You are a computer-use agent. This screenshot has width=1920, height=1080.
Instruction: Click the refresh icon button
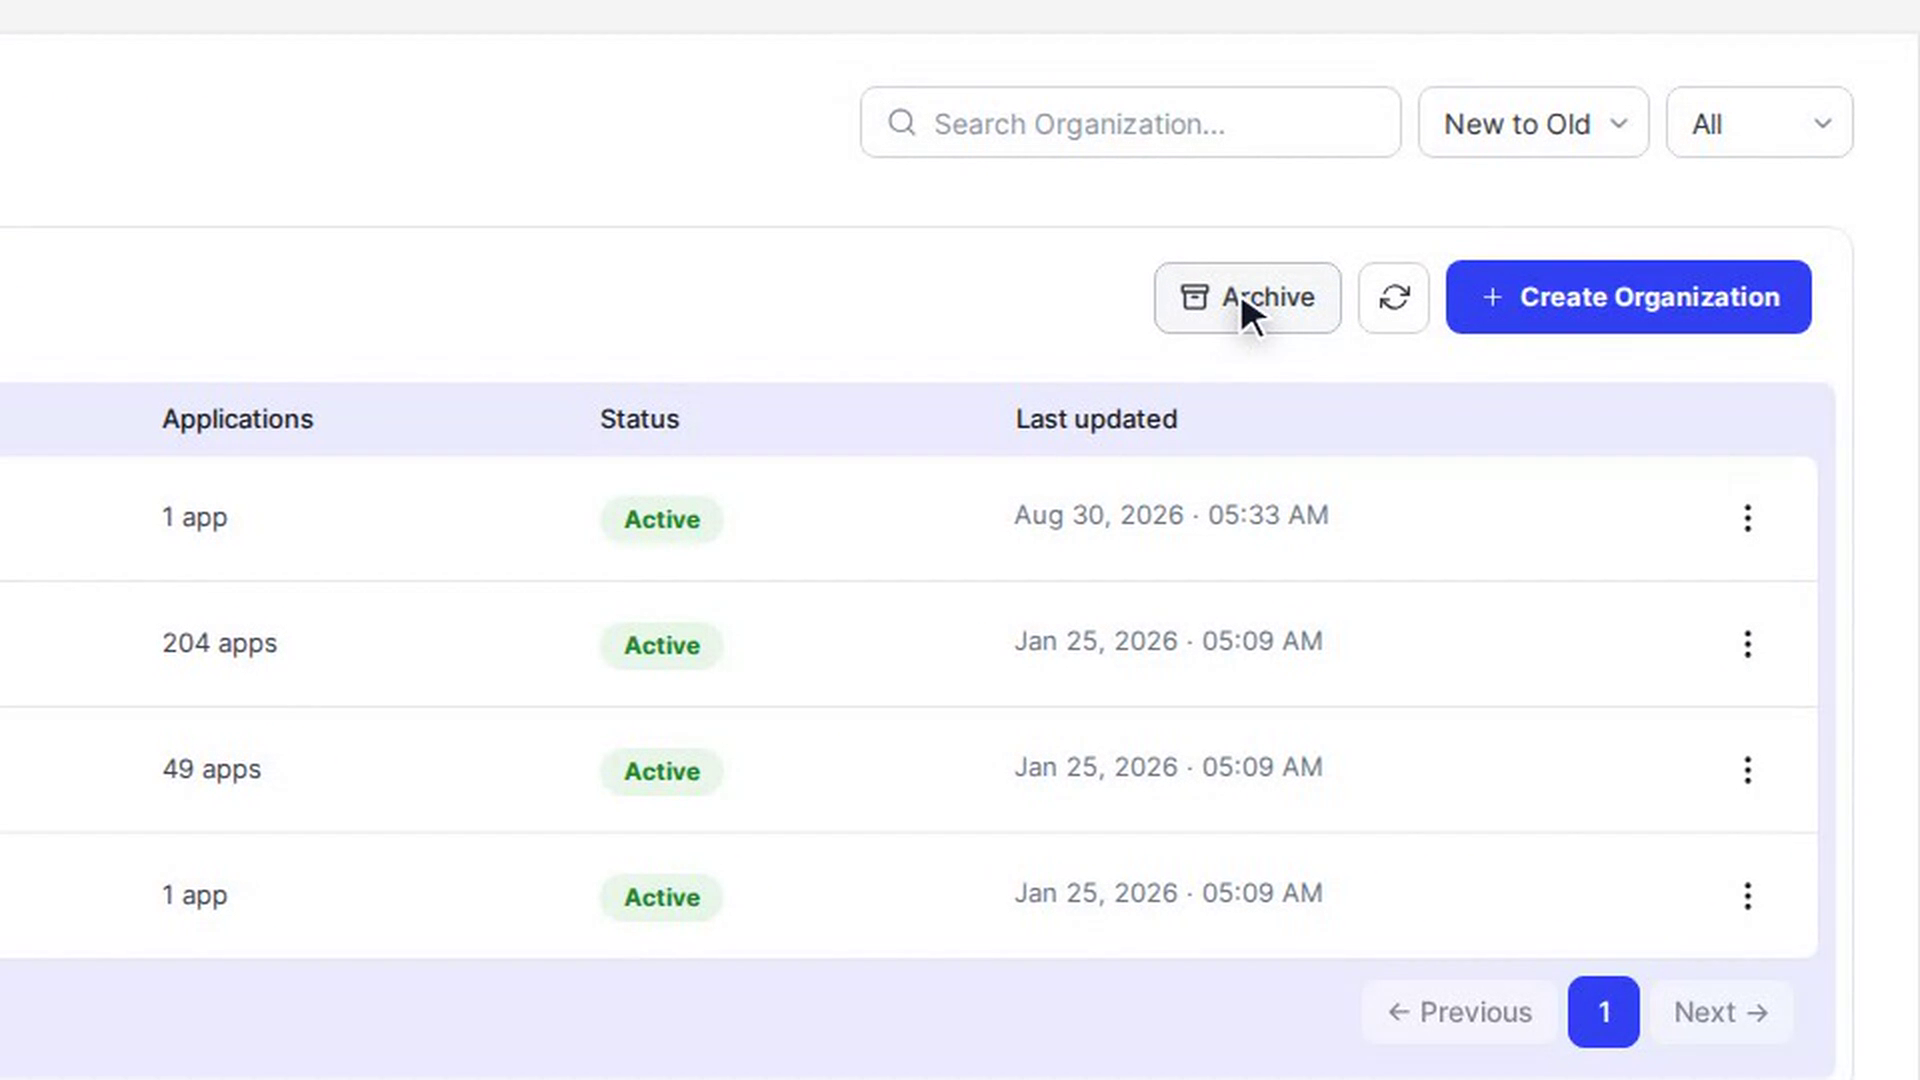click(1394, 297)
